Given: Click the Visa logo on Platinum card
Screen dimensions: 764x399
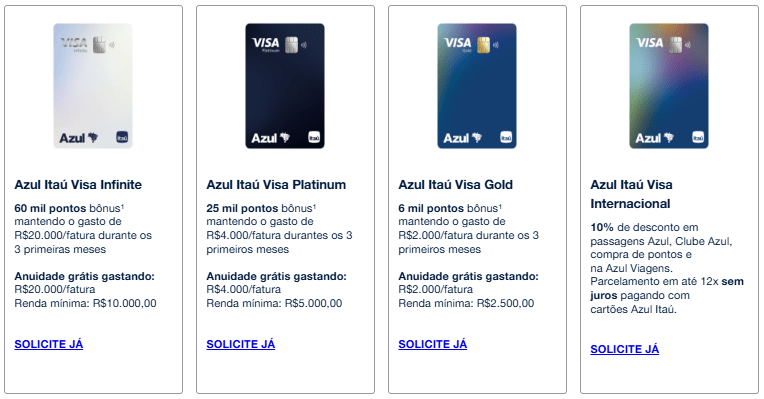Looking at the screenshot, I should (x=266, y=43).
